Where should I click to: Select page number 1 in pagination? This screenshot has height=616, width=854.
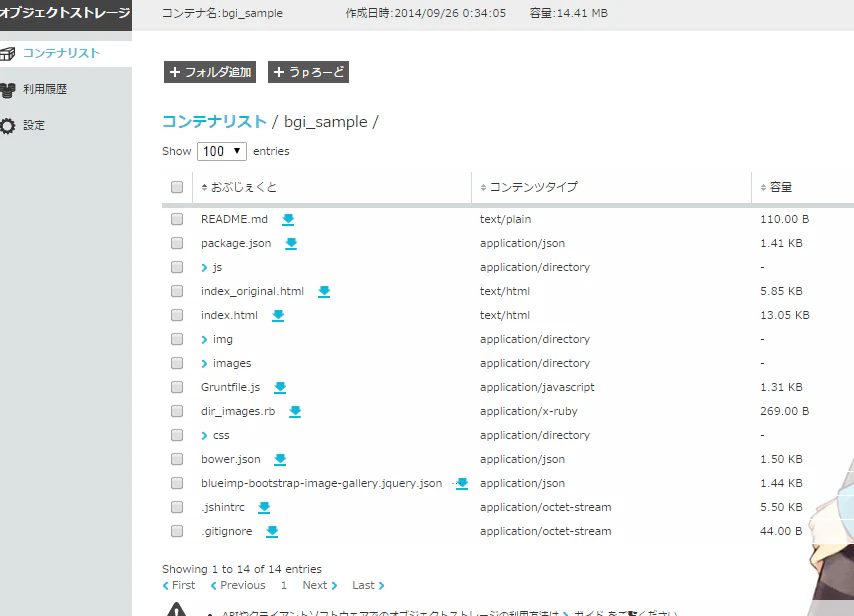tap(284, 585)
